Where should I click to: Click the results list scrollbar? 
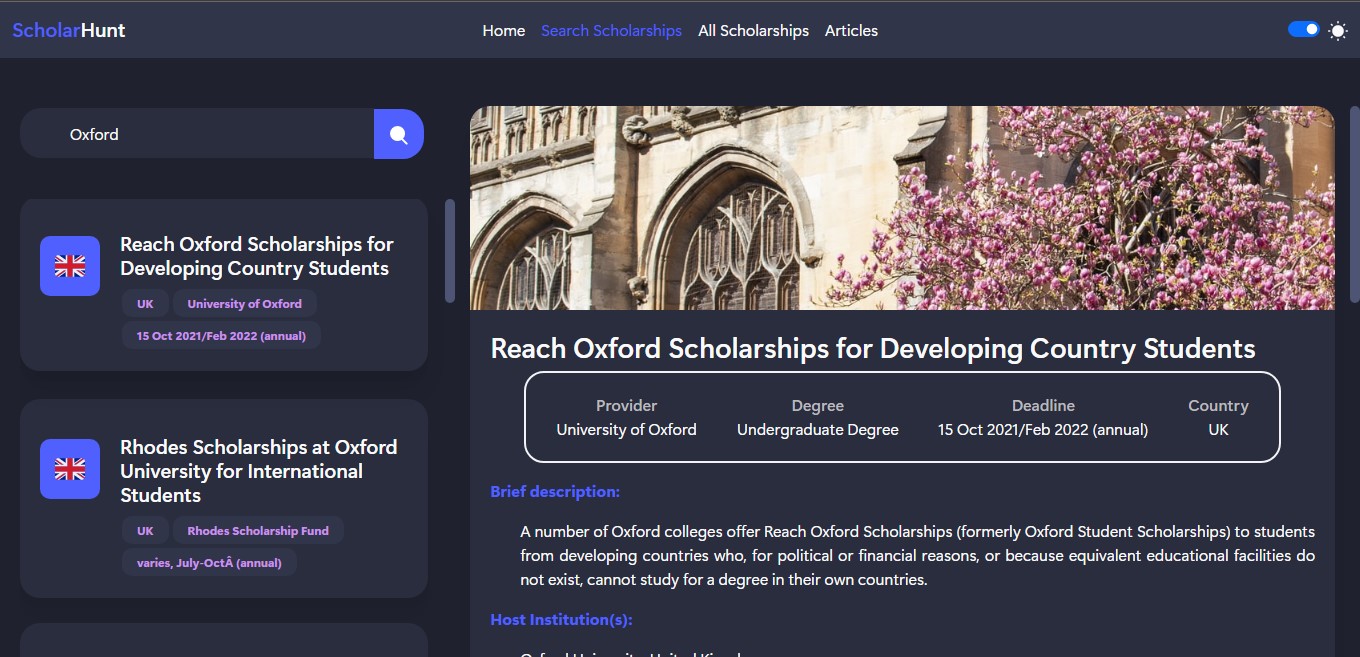450,251
